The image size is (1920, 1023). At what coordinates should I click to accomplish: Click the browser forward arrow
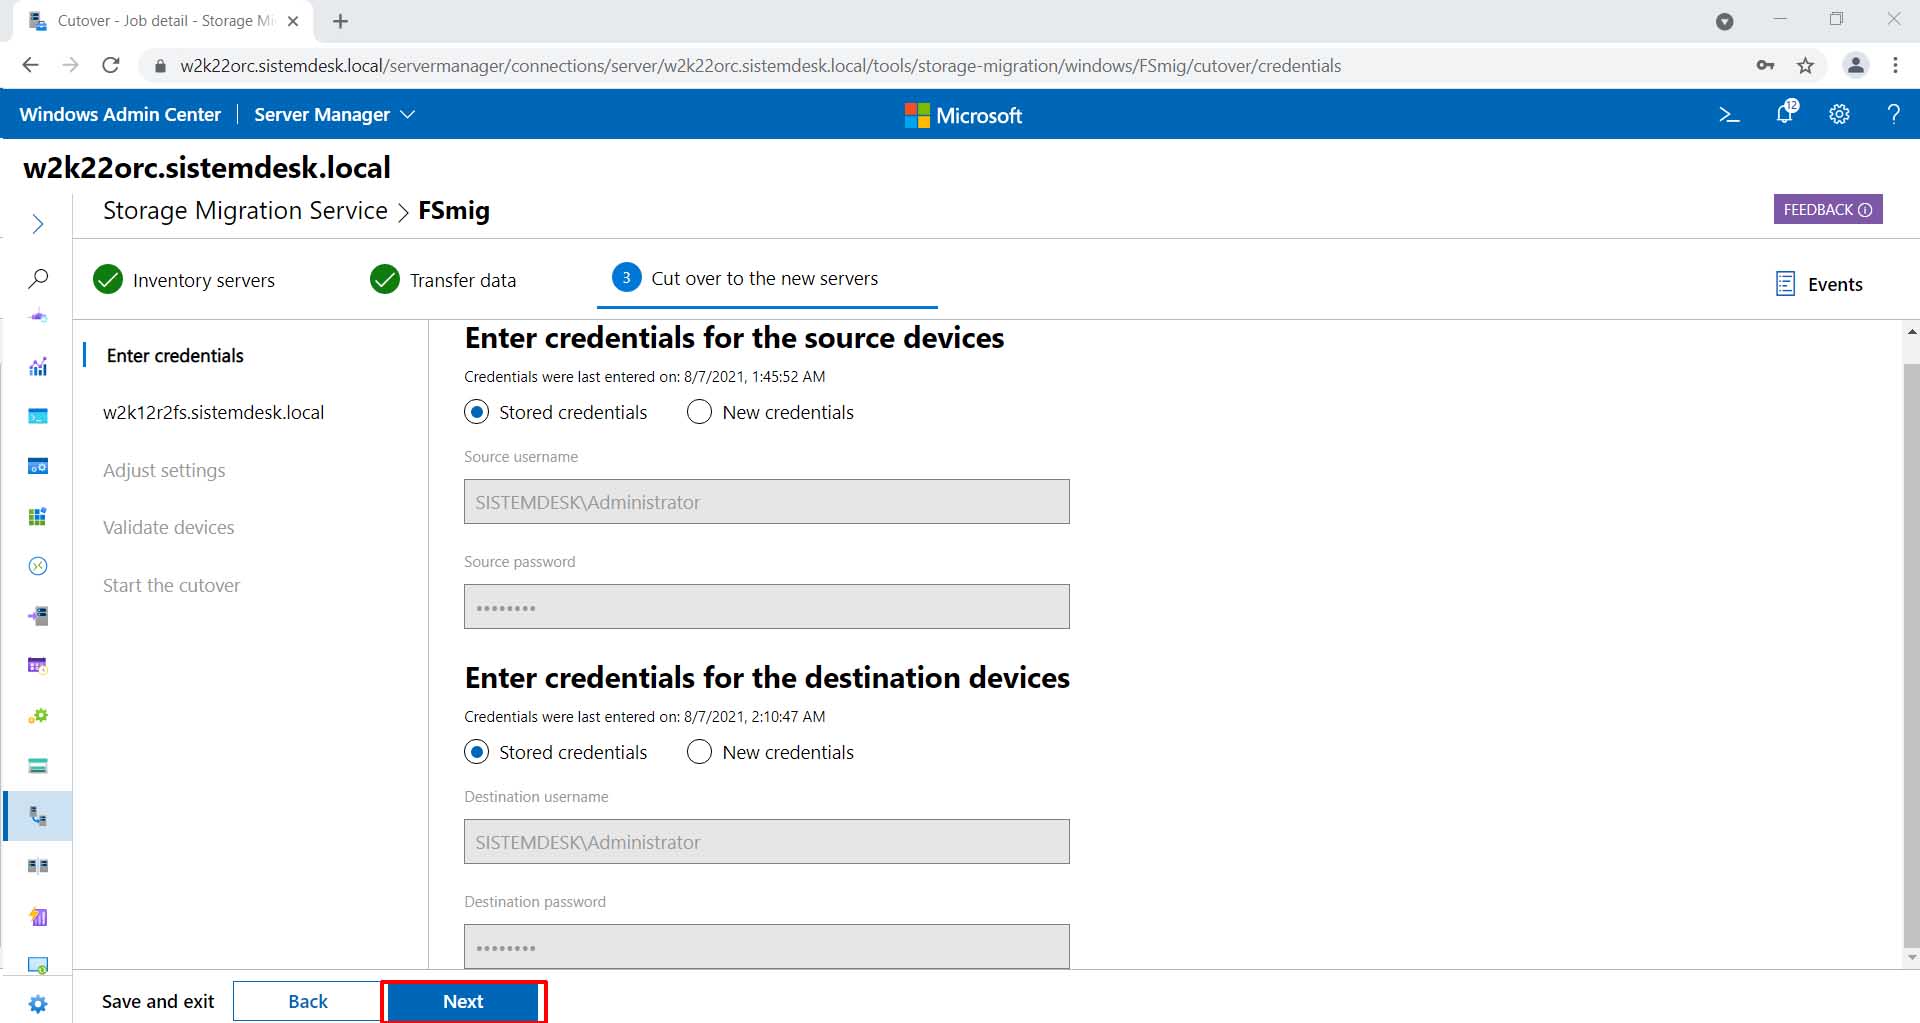pos(70,65)
